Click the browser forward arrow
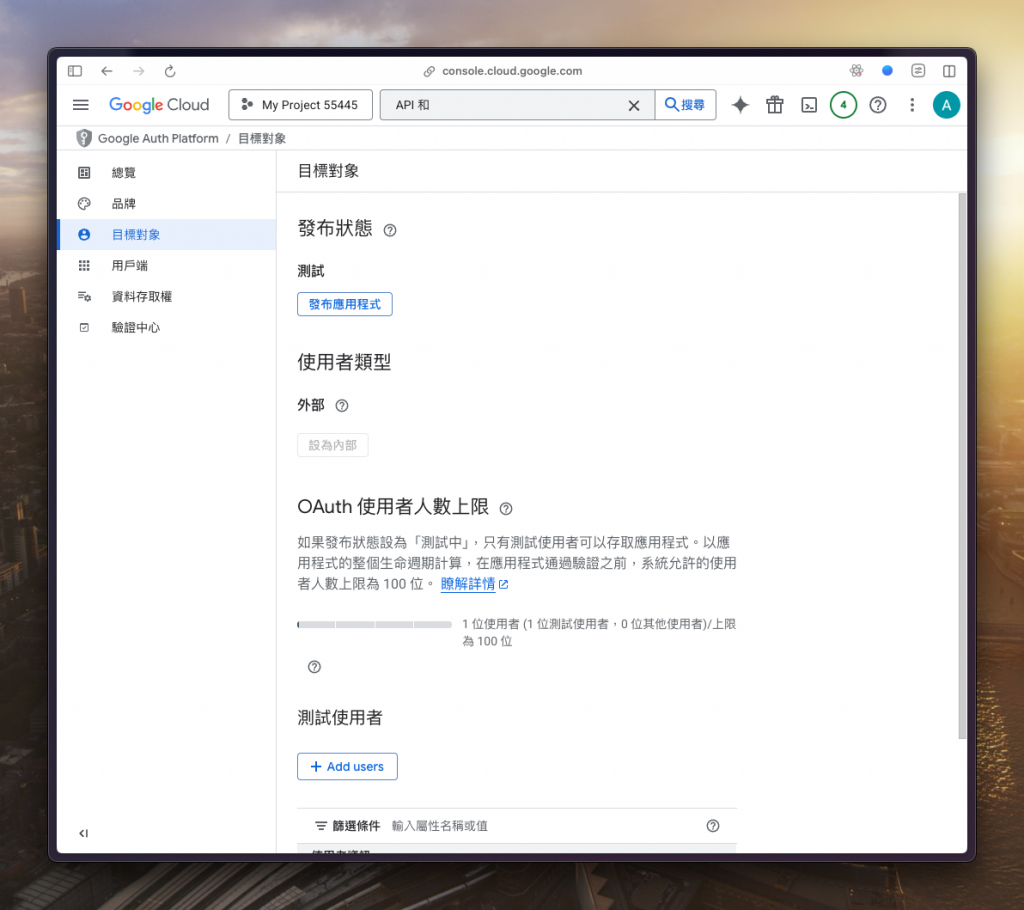Image resolution: width=1024 pixels, height=910 pixels. 138,71
